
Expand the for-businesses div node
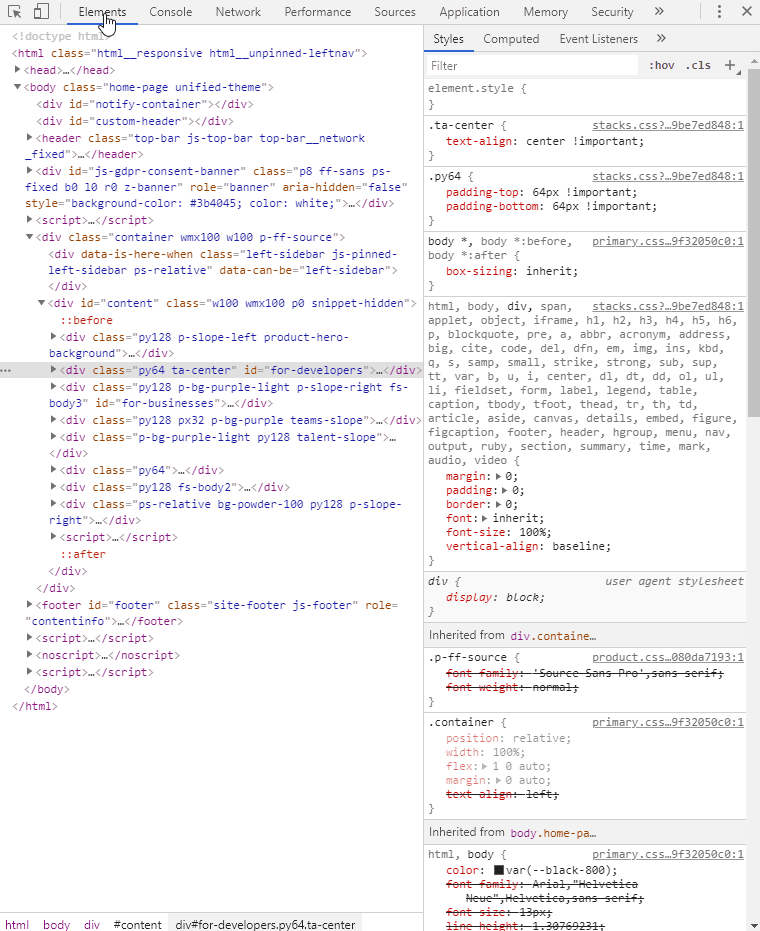click(x=53, y=386)
